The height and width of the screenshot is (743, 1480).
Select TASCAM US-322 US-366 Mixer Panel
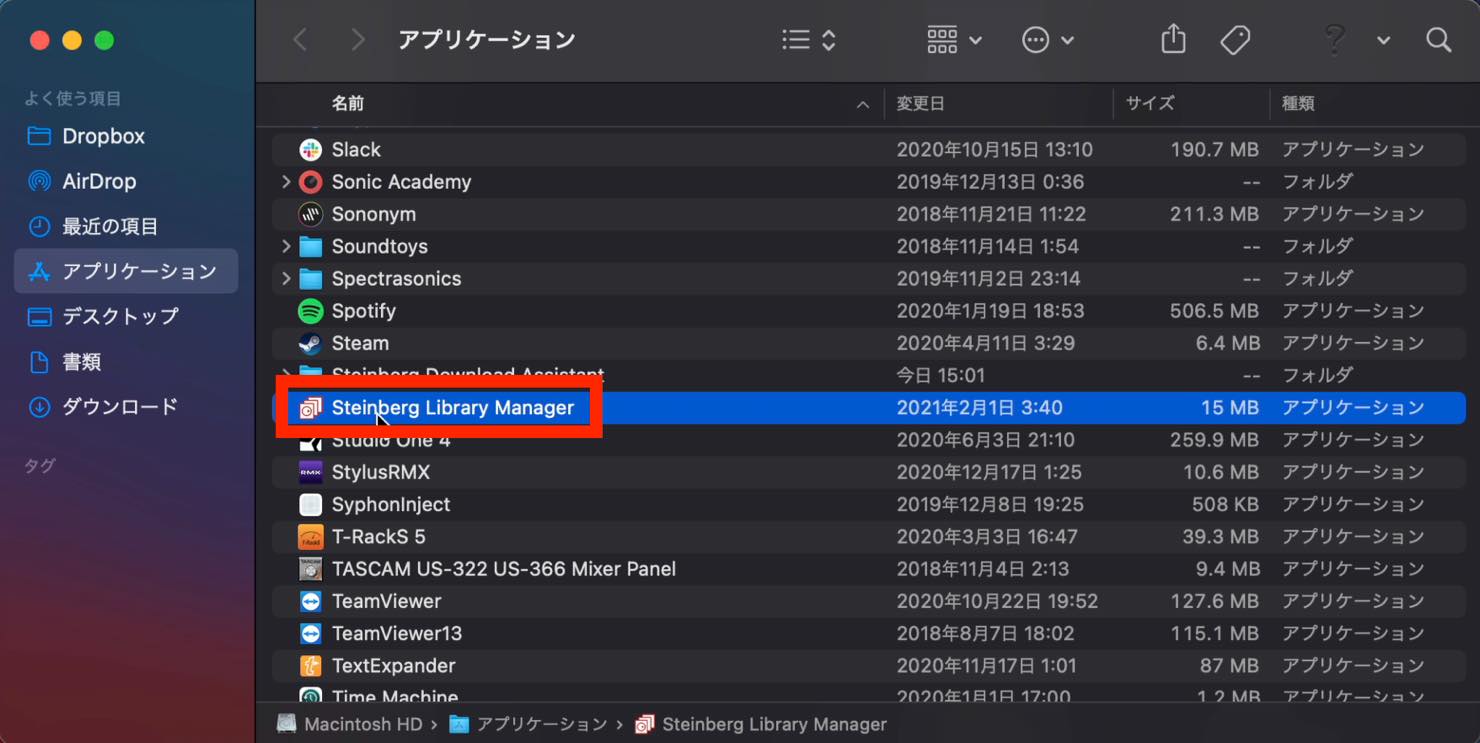pos(504,569)
